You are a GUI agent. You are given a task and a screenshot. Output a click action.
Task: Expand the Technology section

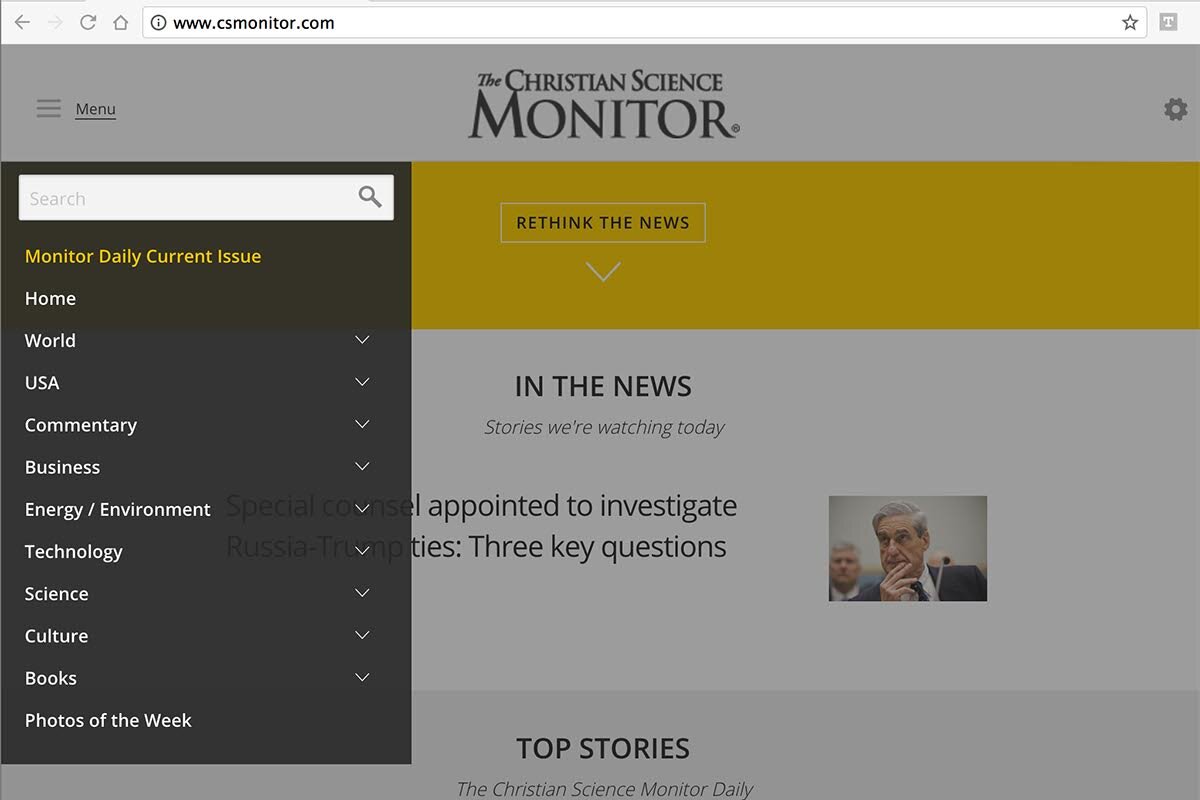[x=363, y=551]
